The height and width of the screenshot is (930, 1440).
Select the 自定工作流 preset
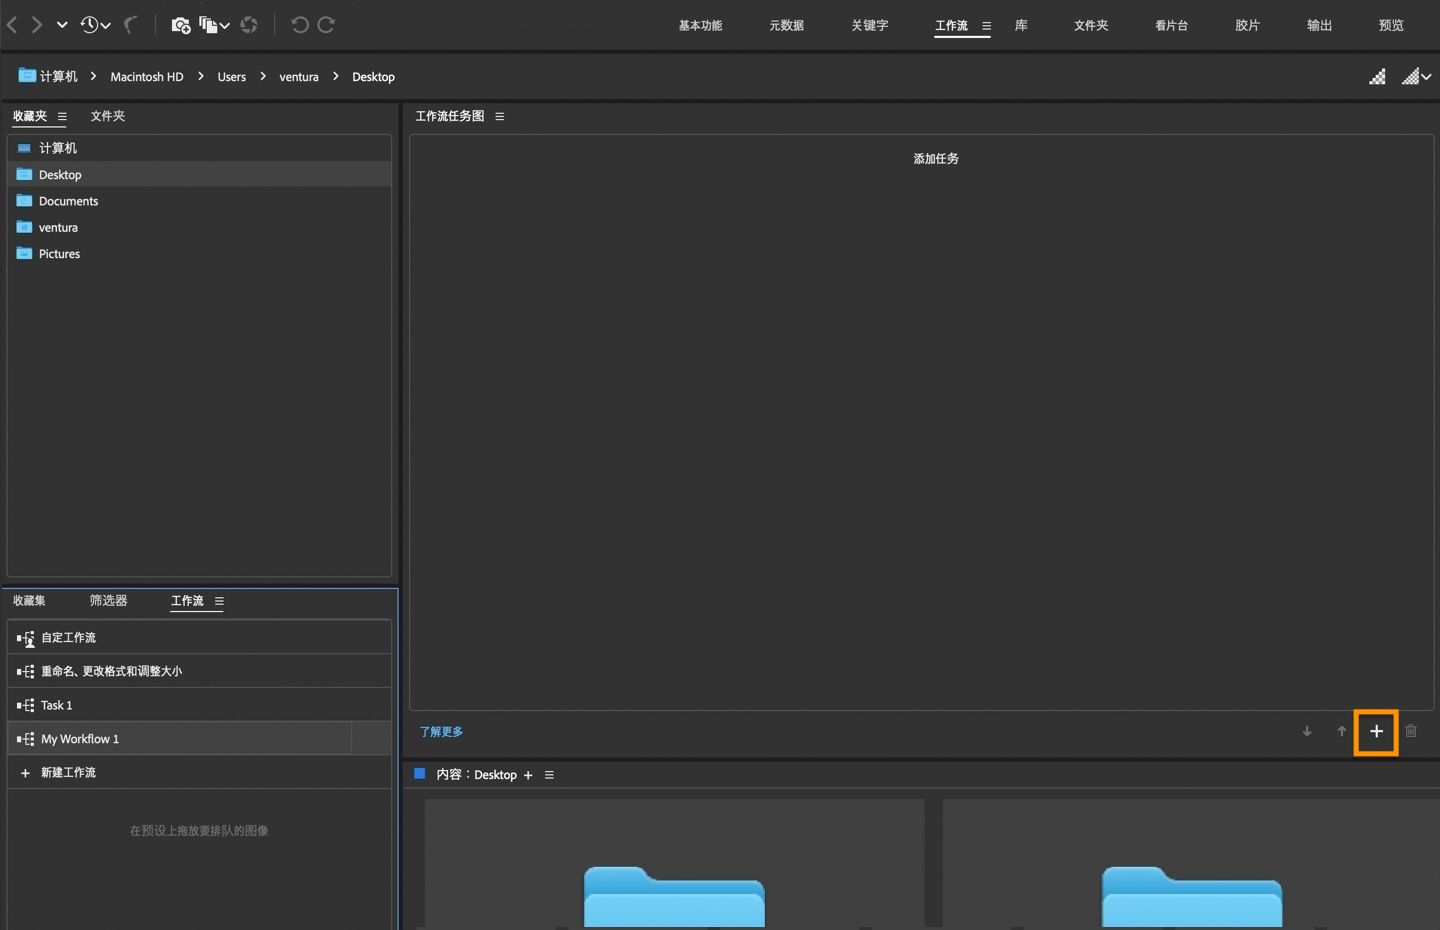[199, 638]
